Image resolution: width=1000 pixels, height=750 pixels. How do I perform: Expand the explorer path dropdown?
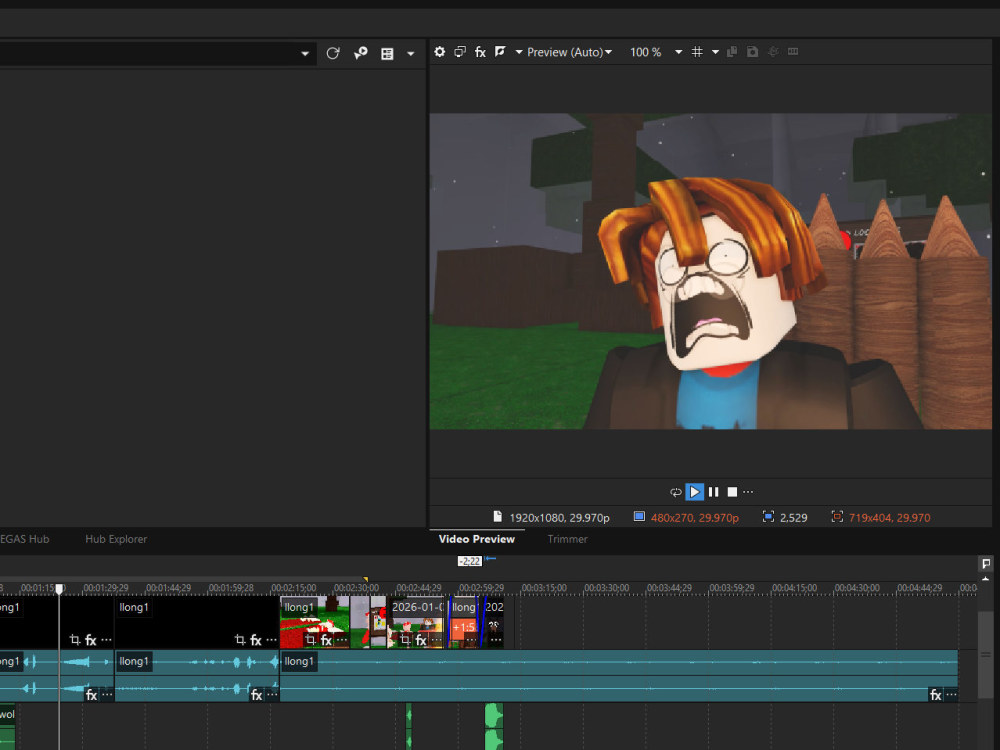pyautogui.click(x=305, y=54)
